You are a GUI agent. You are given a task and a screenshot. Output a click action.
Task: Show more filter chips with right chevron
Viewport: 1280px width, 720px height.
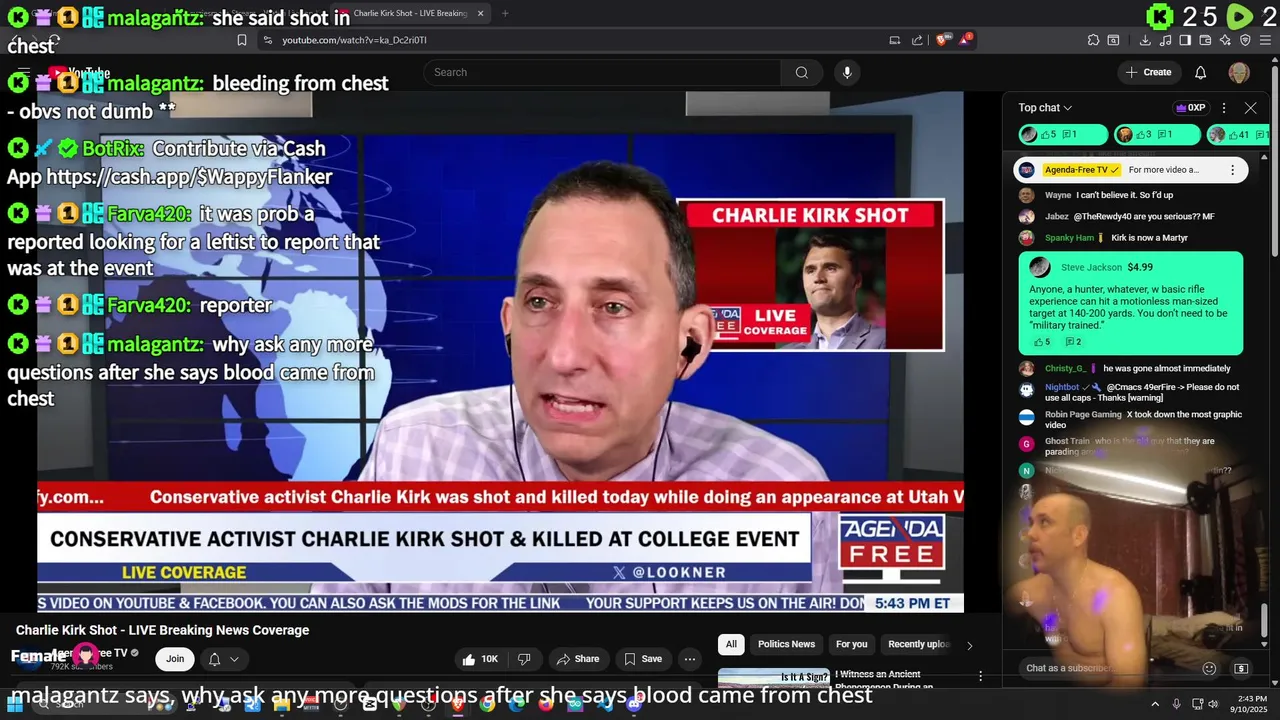pos(969,645)
